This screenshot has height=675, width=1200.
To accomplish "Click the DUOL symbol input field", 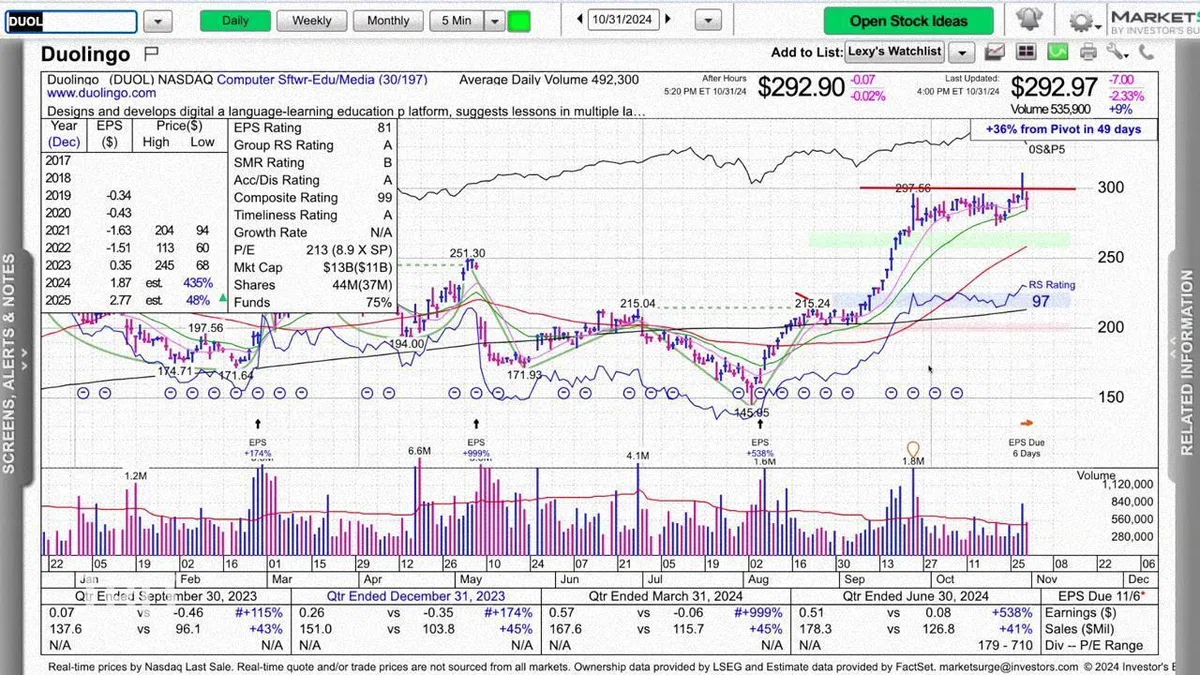I will click(70, 21).
